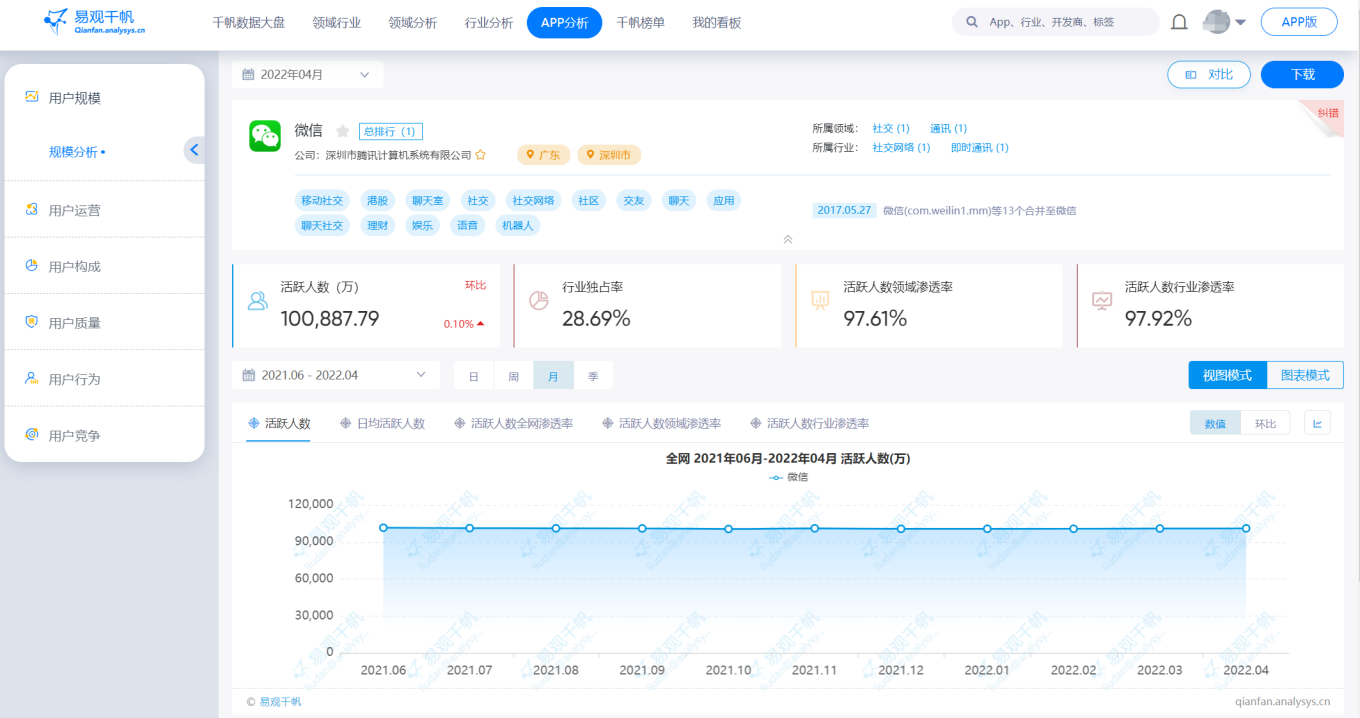This screenshot has width=1360, height=718.
Task: Open the 2022年04月 month dropdown
Action: [x=308, y=74]
